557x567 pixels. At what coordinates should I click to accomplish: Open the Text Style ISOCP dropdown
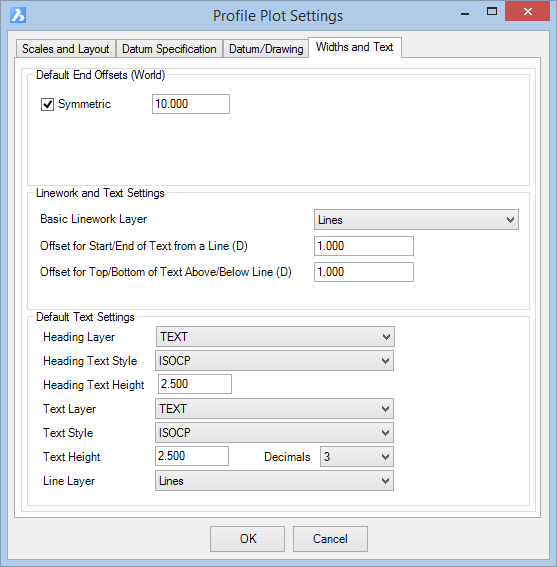[274, 432]
